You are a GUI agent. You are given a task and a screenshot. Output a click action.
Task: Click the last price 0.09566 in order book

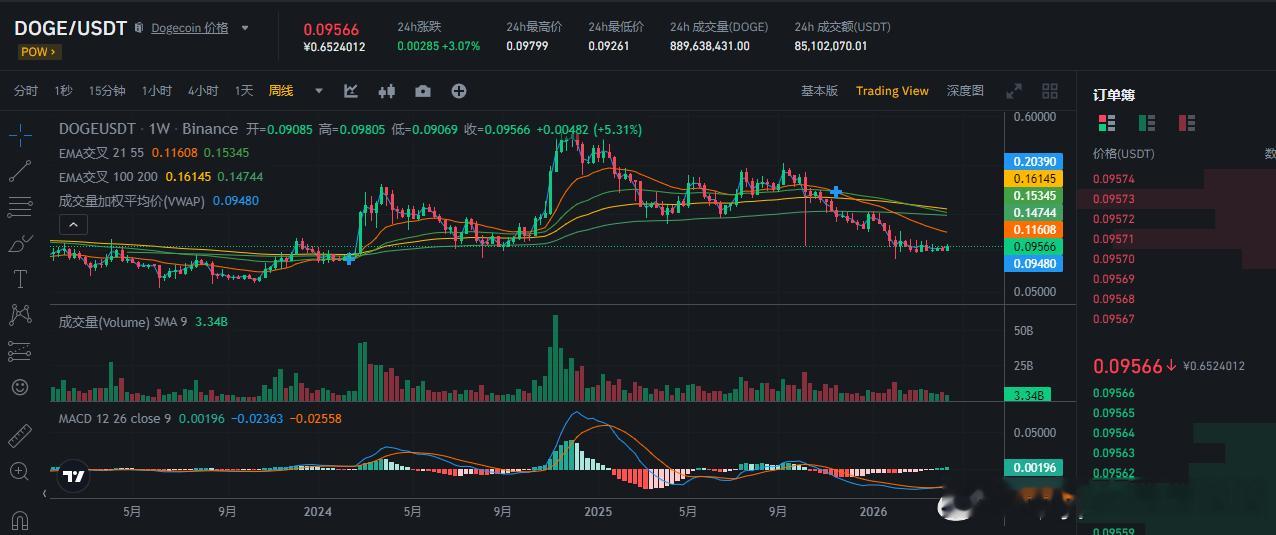[x=1128, y=366]
